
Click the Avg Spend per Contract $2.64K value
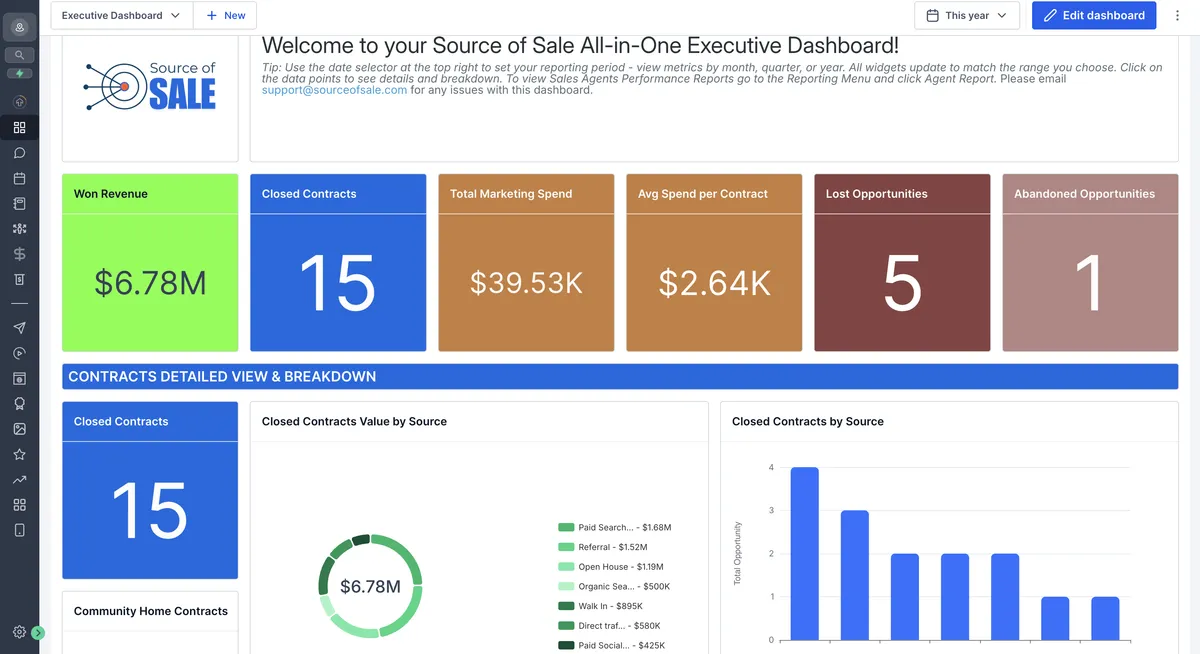(x=714, y=283)
